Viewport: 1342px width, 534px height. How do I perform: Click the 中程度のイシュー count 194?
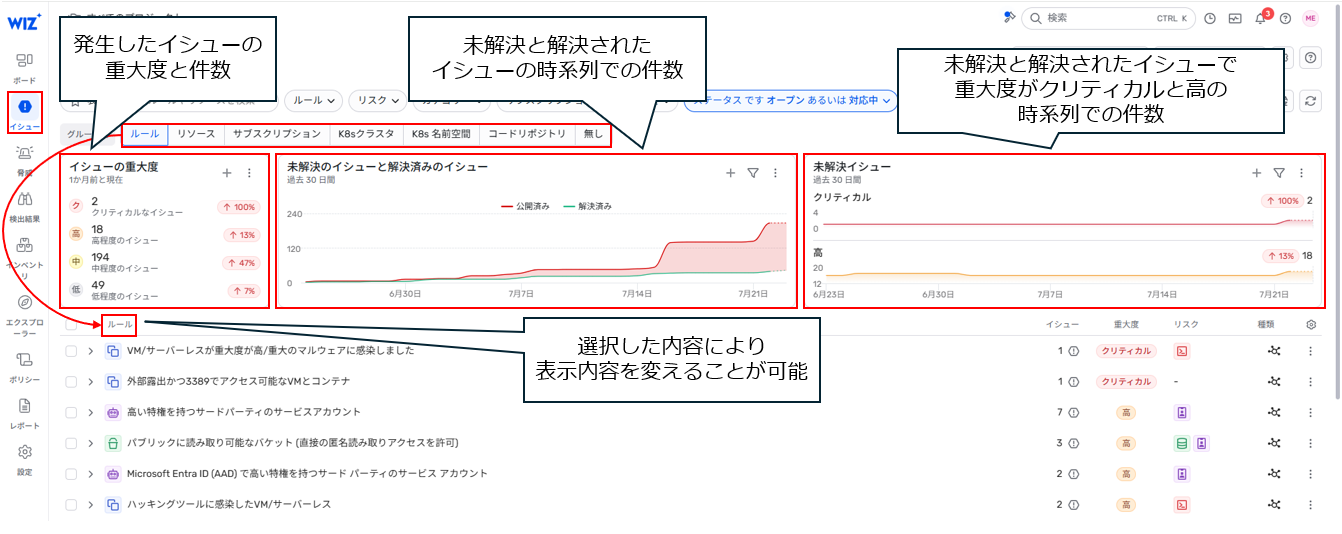[100, 257]
